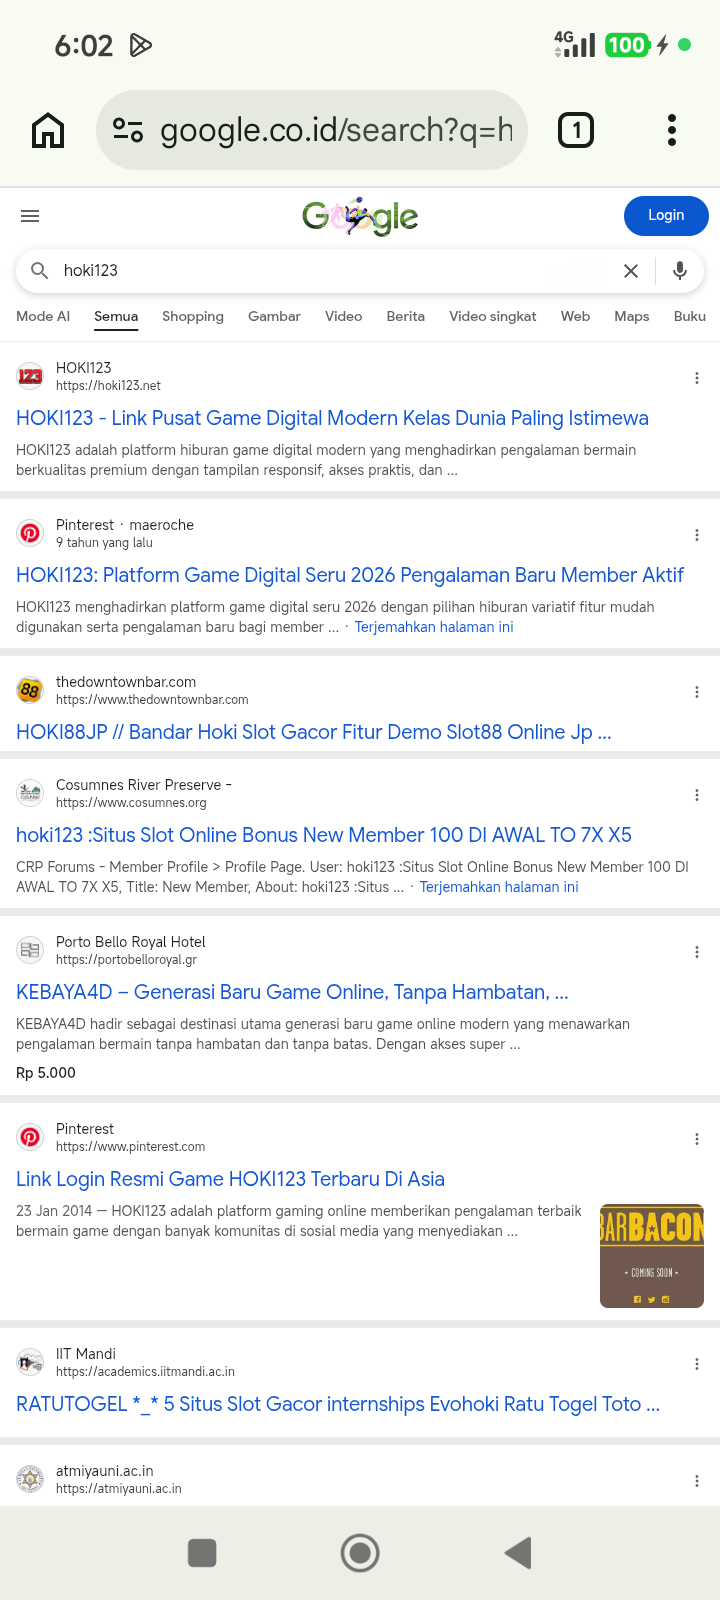Screen dimensions: 720x1600
Task: Switch to Video singkat tab
Action: 492,316
